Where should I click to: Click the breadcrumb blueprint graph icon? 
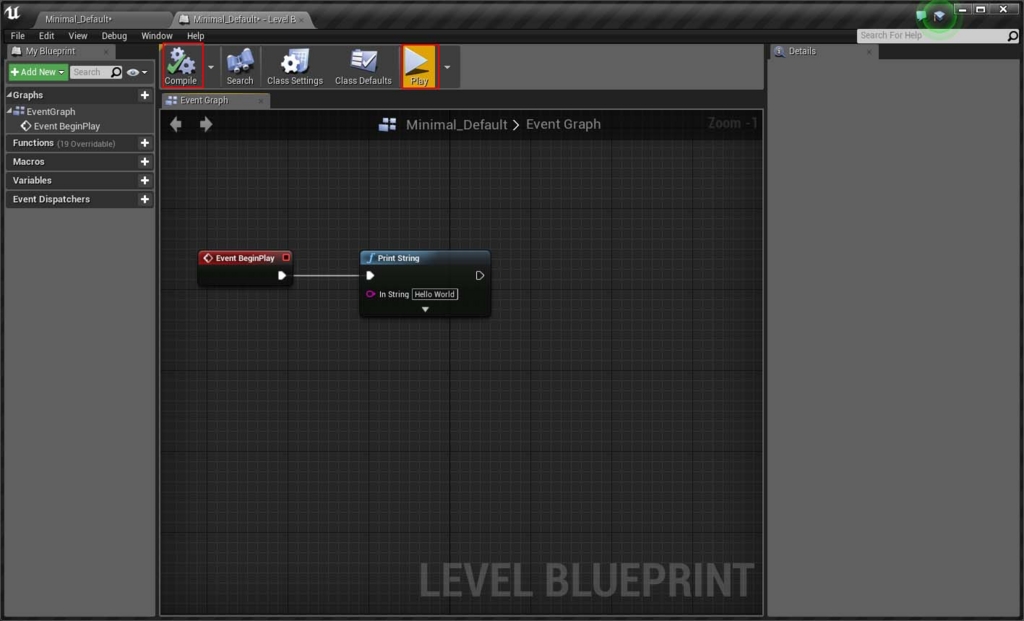(x=387, y=124)
